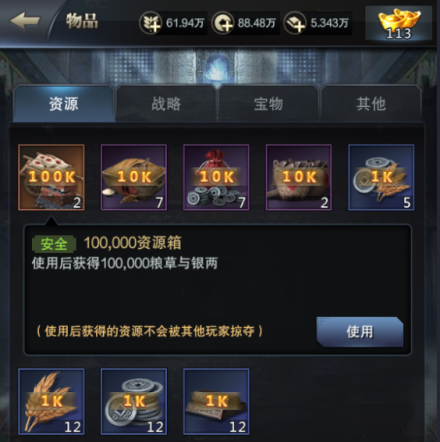Switch to the 资源 tab
The height and width of the screenshot is (442, 440).
click(x=64, y=104)
